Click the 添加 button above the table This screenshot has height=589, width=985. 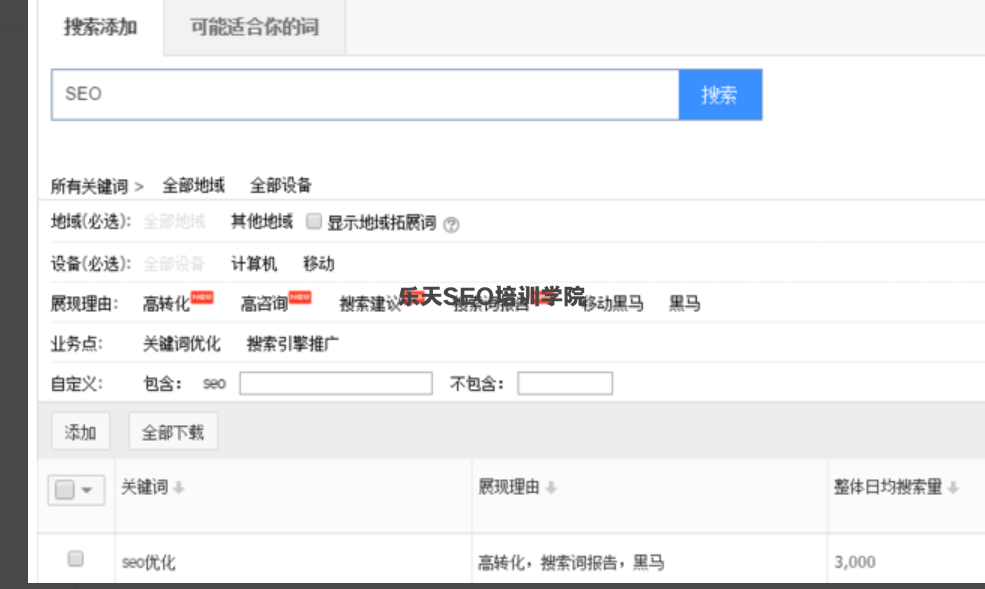pyautogui.click(x=80, y=429)
